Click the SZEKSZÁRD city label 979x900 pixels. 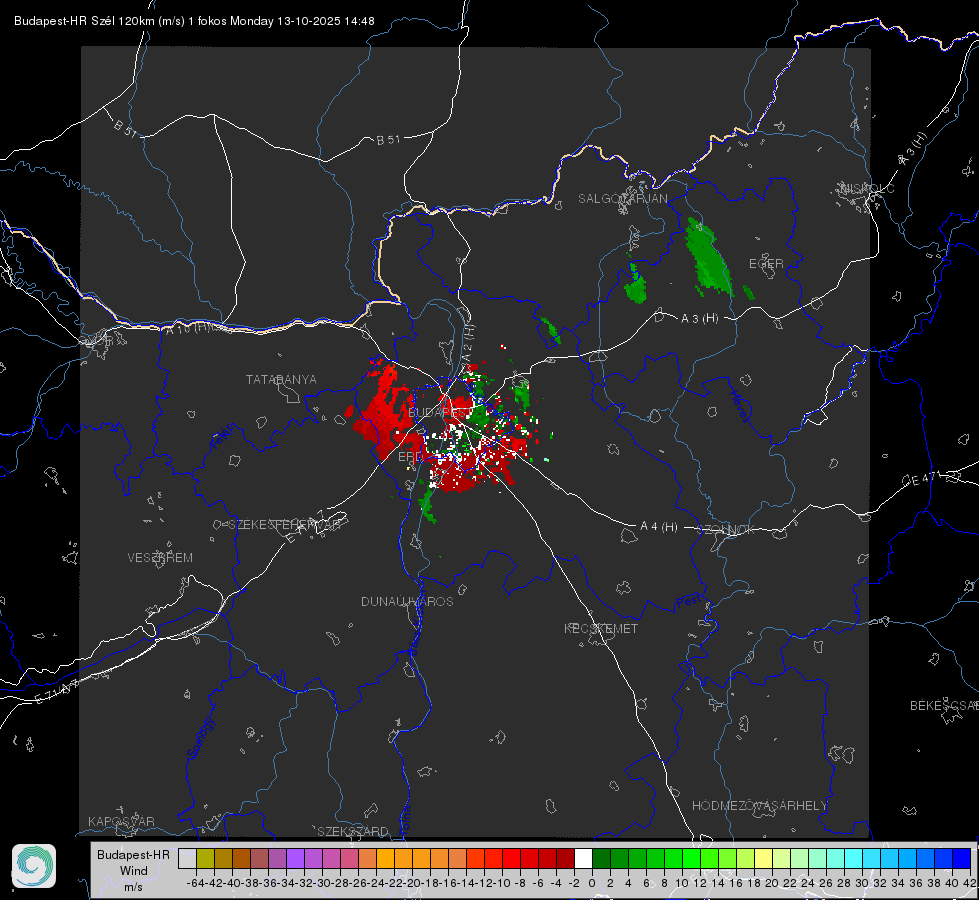tap(353, 831)
